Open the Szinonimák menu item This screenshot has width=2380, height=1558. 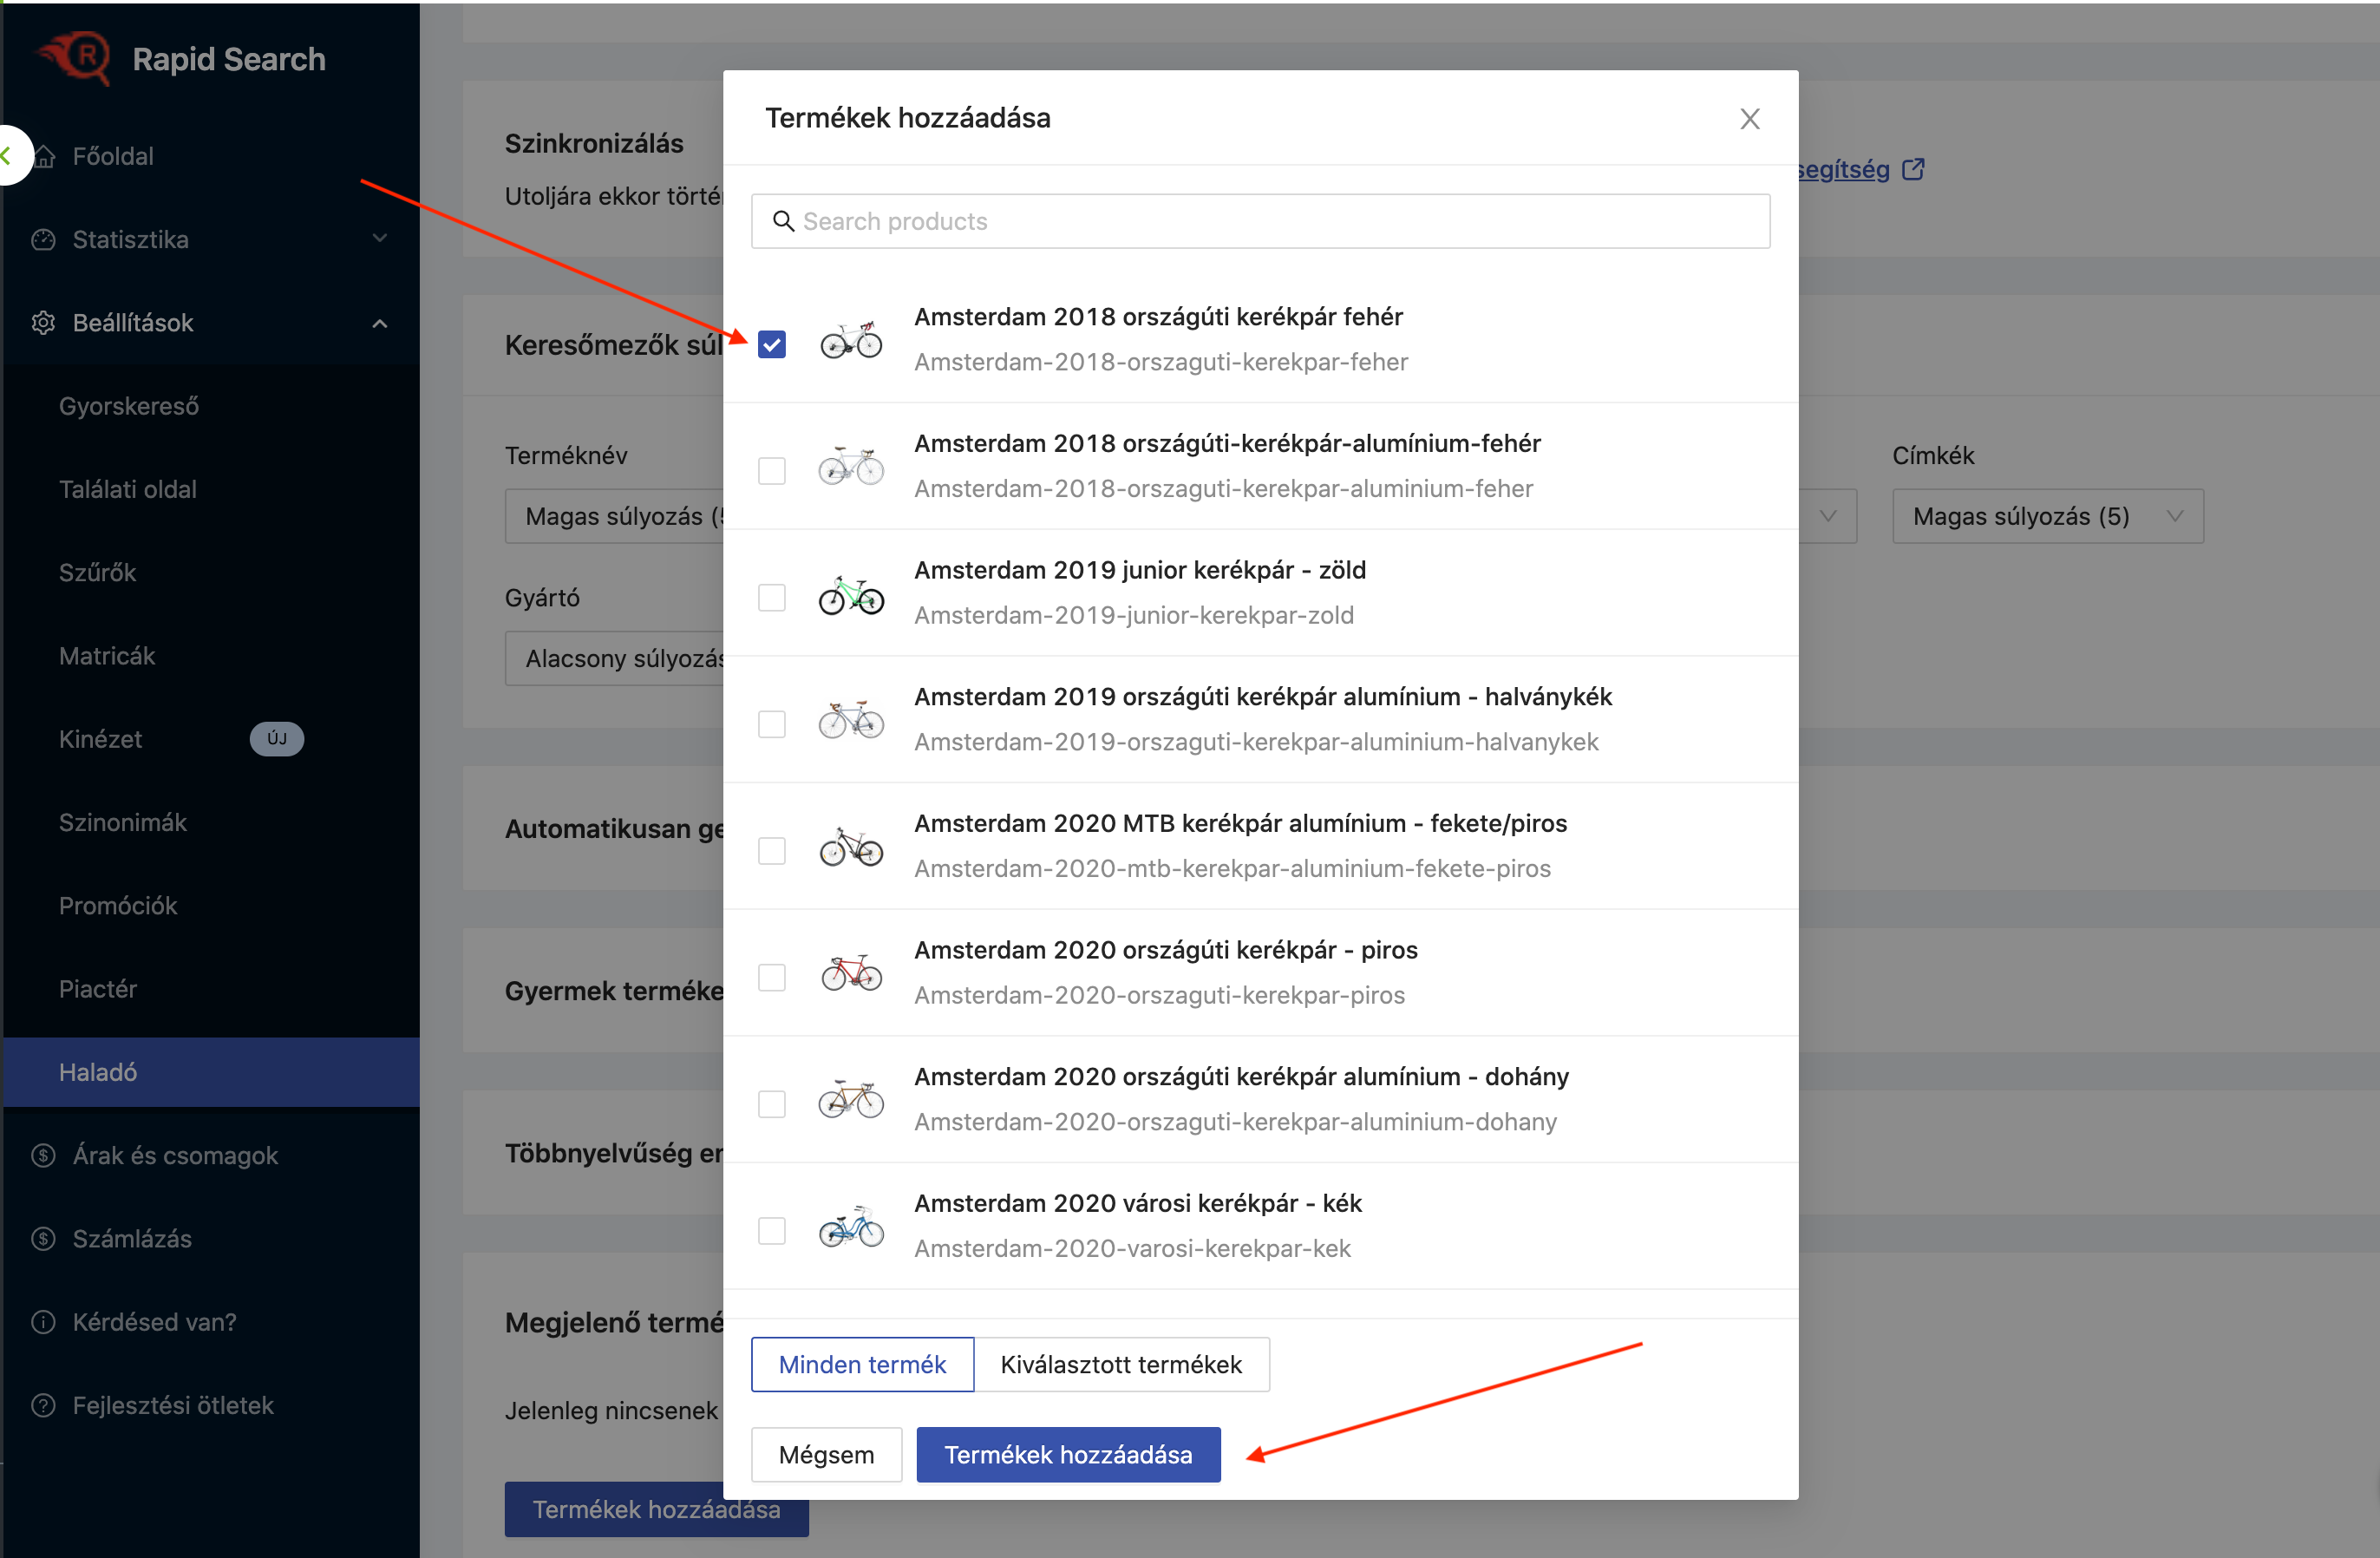click(122, 822)
